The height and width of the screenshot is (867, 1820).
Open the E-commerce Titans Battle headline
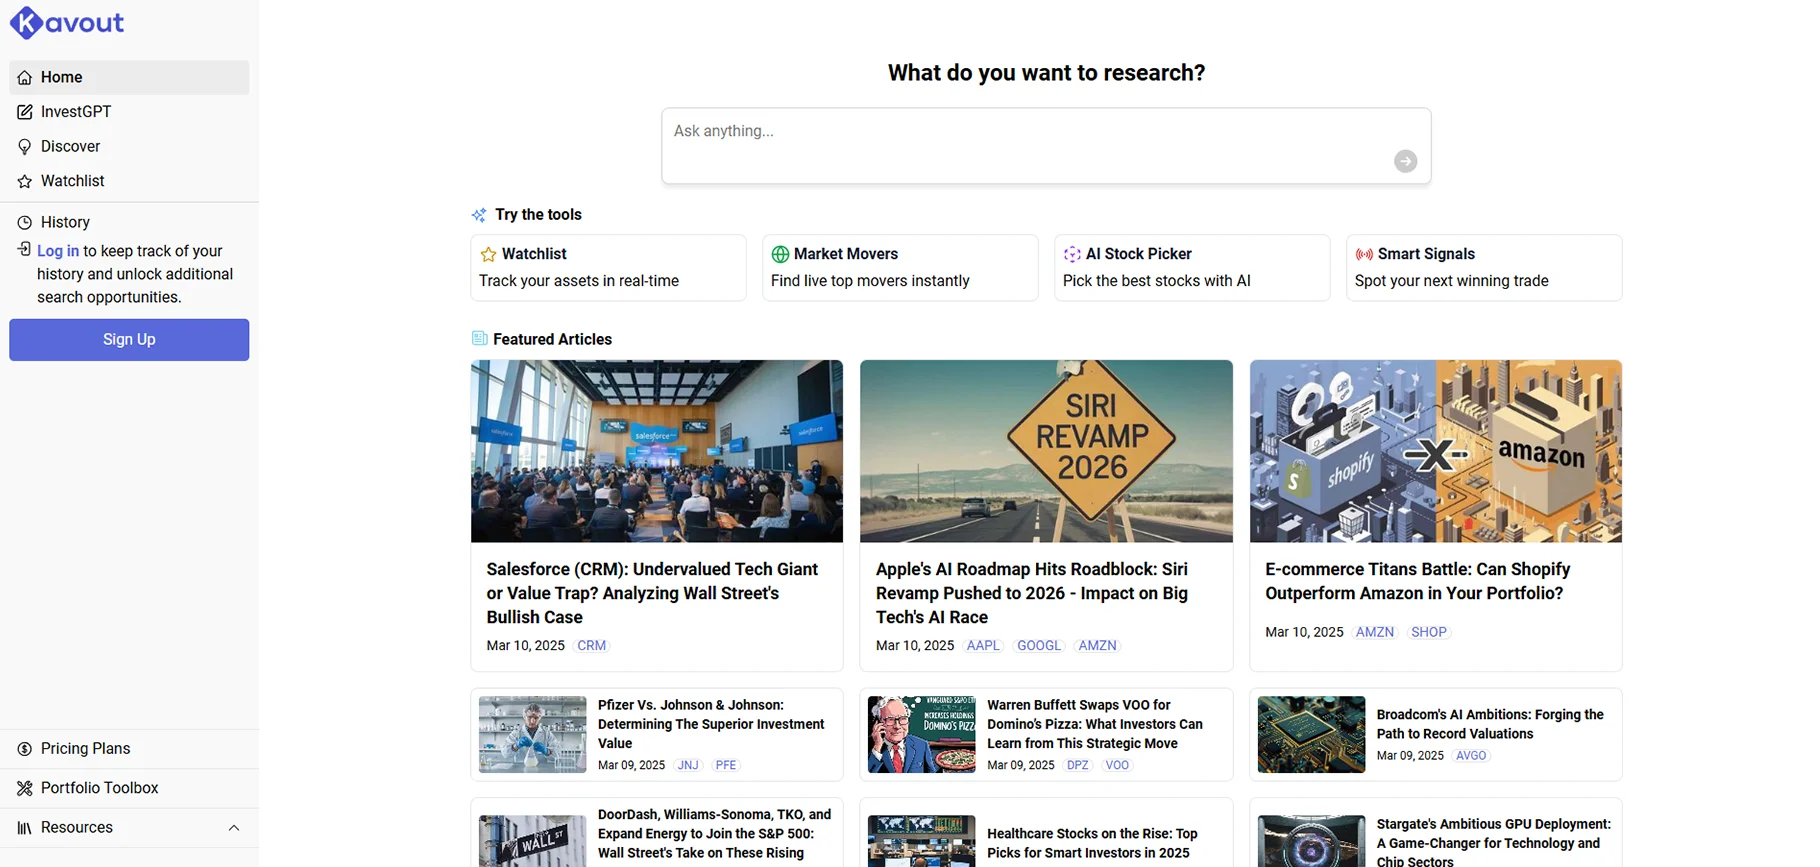tap(1418, 581)
